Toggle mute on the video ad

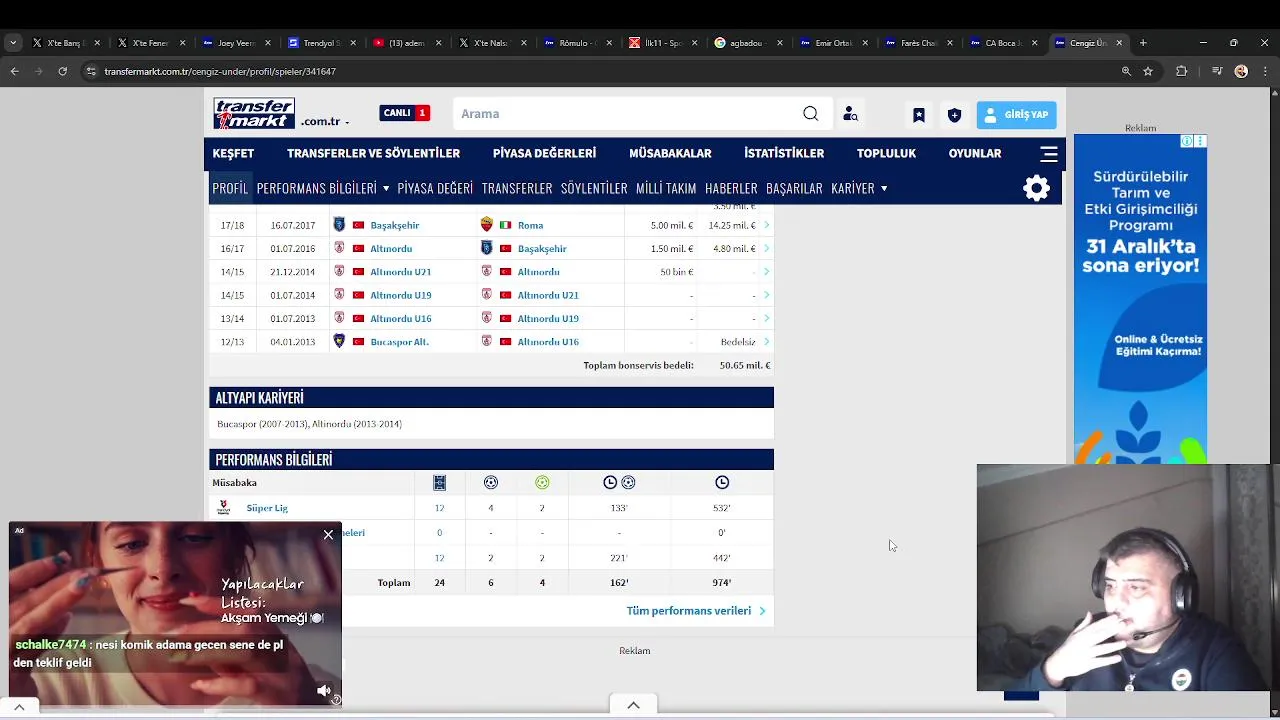tap(324, 690)
